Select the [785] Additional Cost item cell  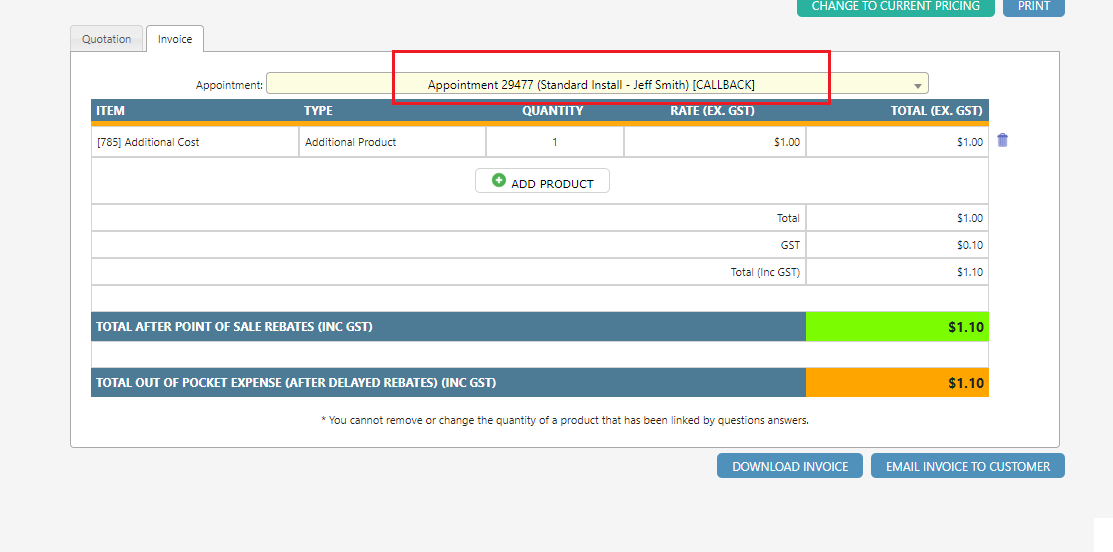click(x=195, y=142)
